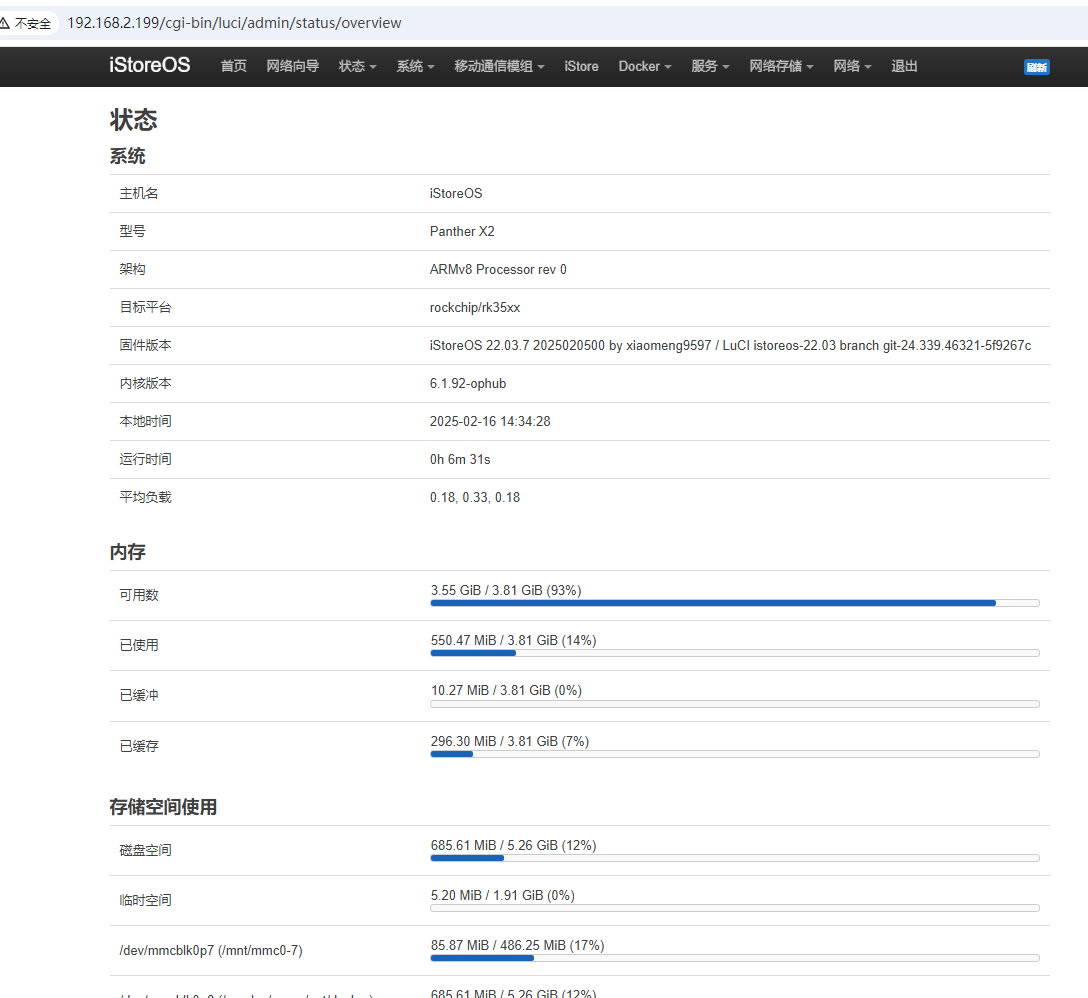
Task: Expand the Docker dropdown menu
Action: [644, 66]
